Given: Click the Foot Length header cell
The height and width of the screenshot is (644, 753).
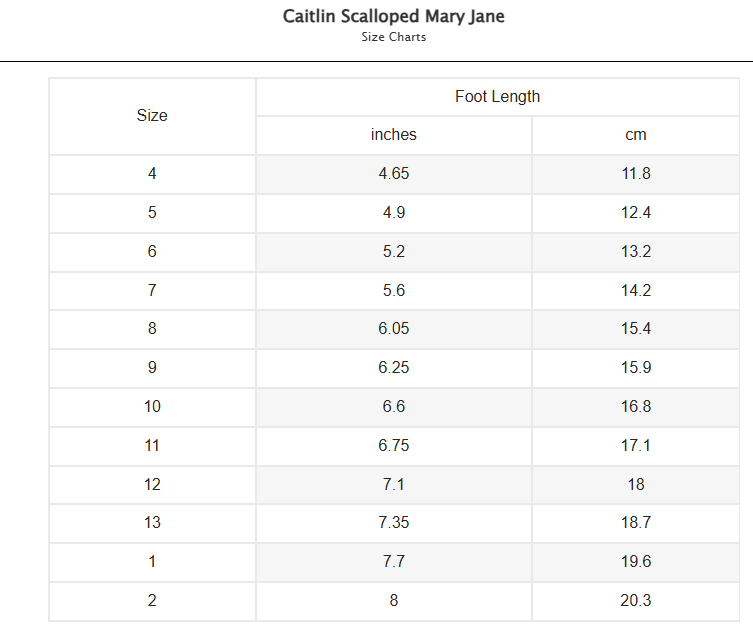Looking at the screenshot, I should [498, 97].
